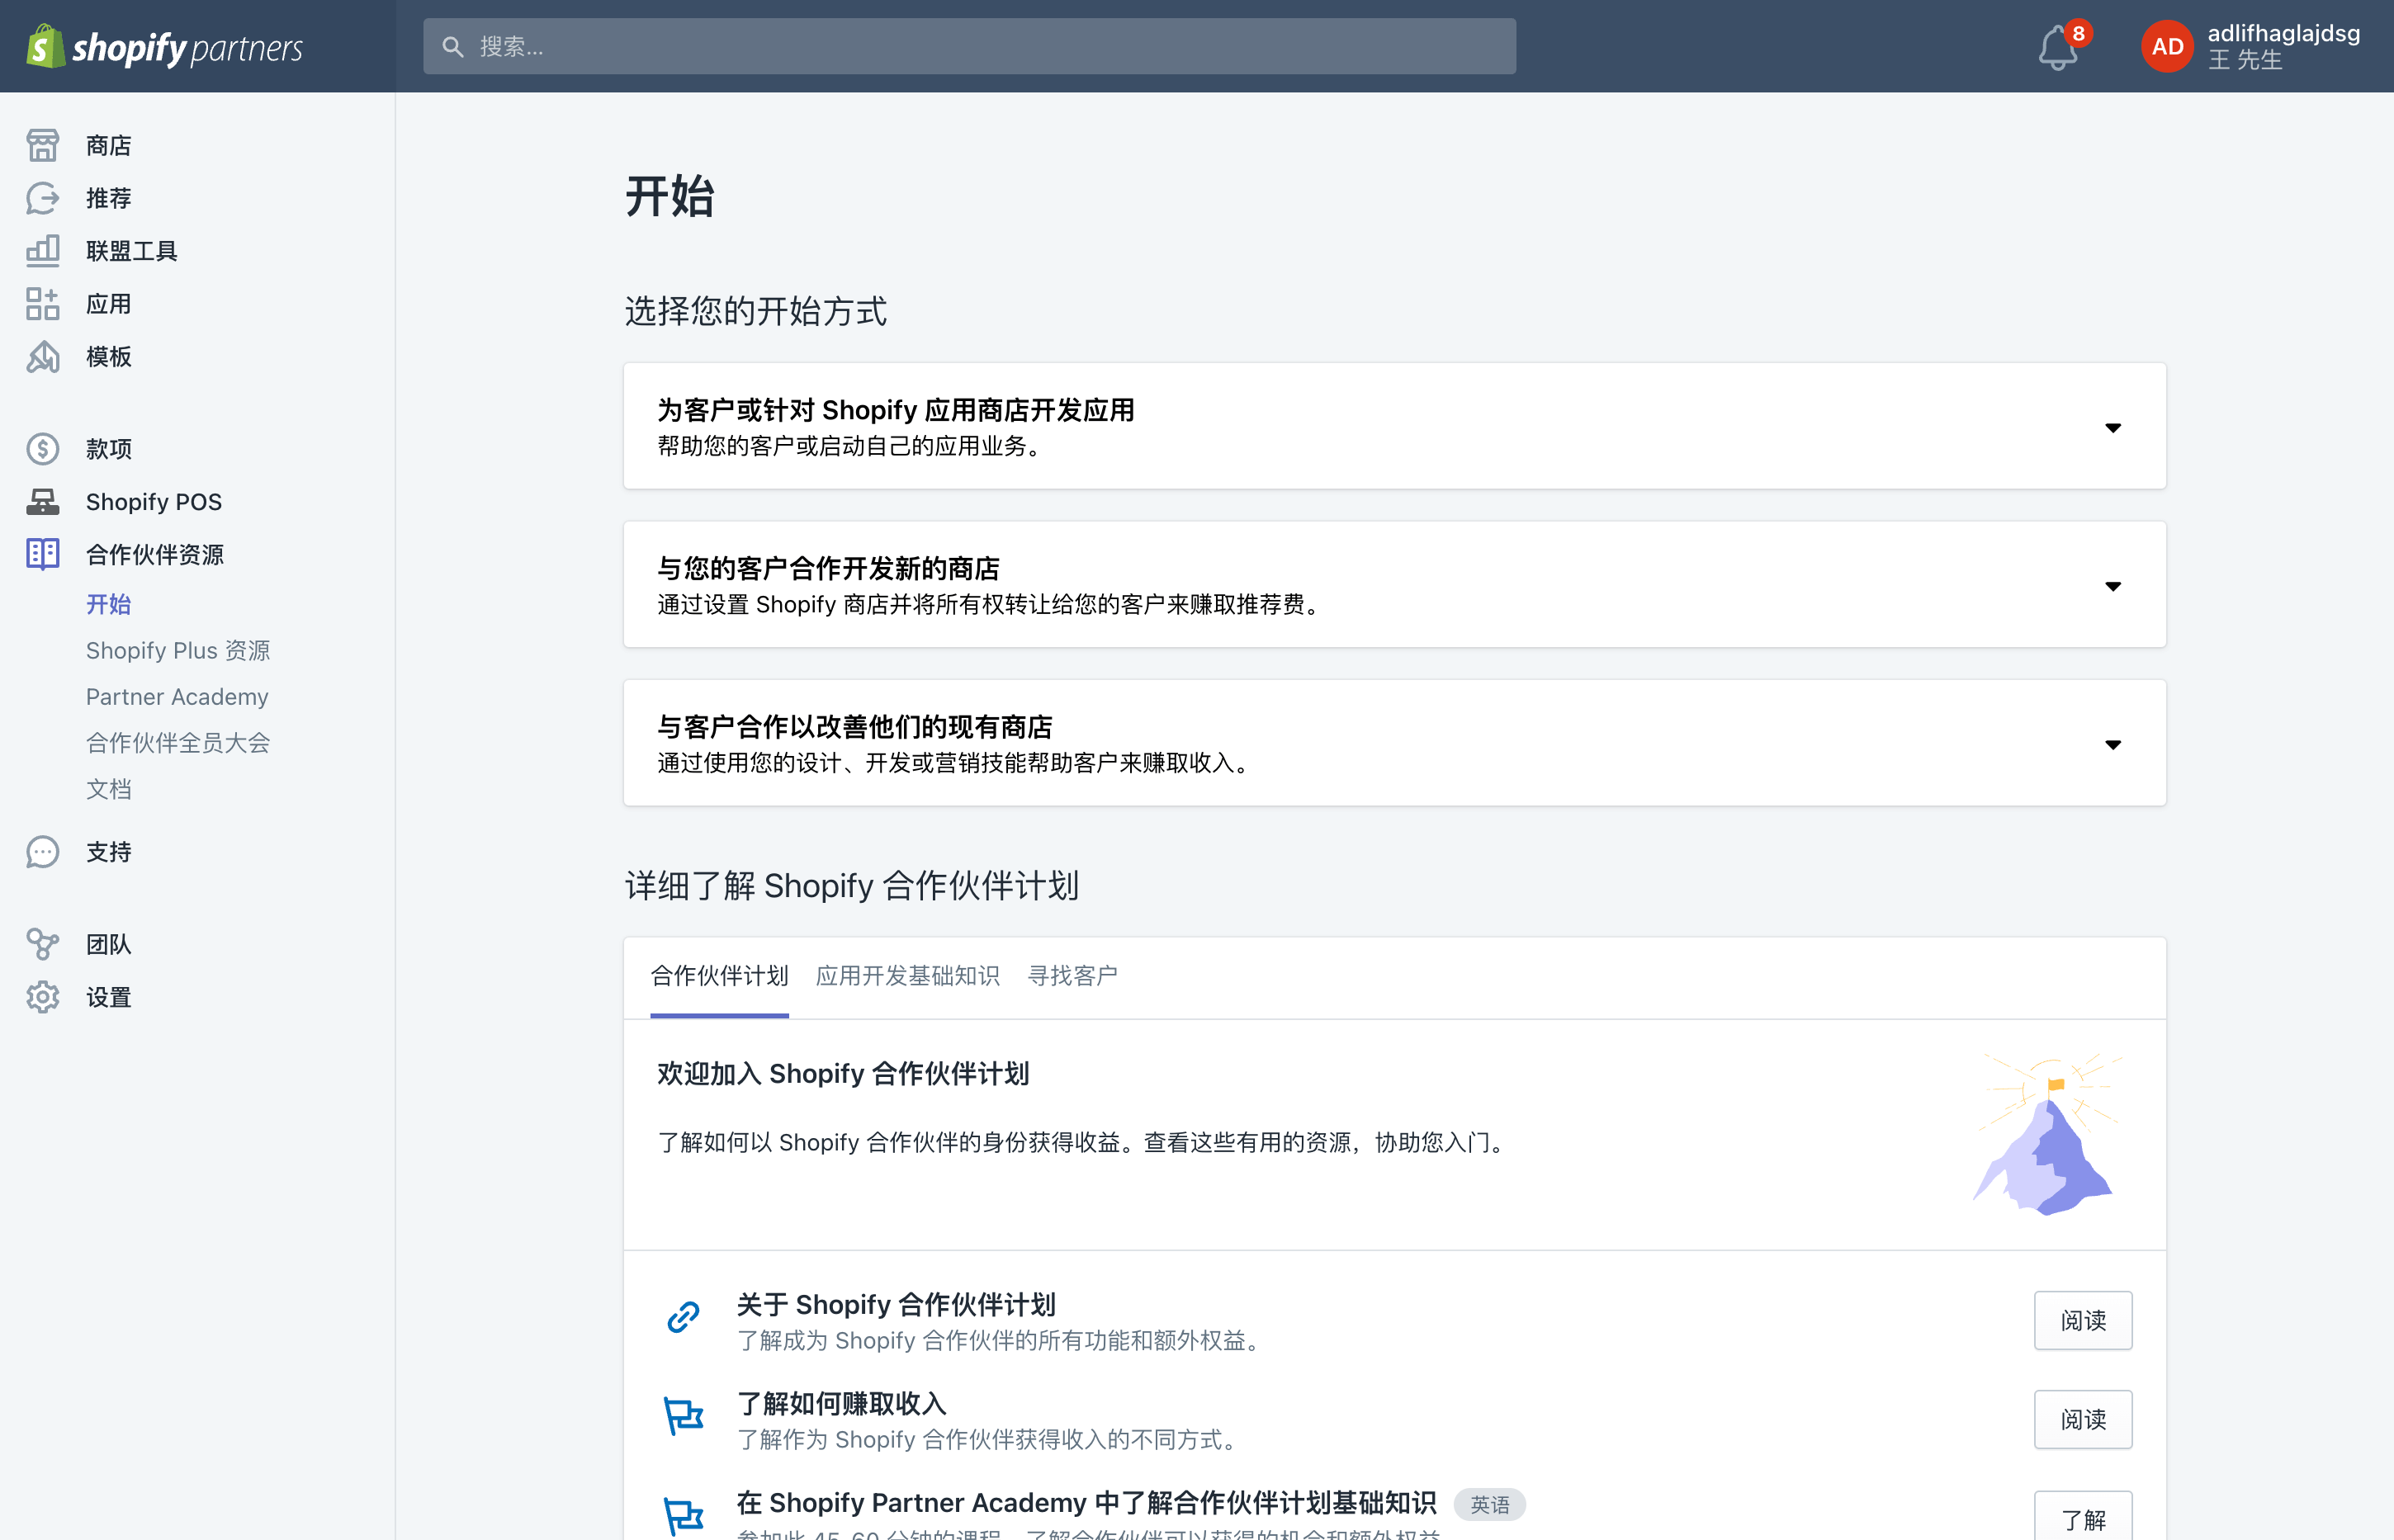This screenshot has width=2394, height=1540.
Task: Expand 与您的客户合作开发新的商店 arrow
Action: point(2112,586)
